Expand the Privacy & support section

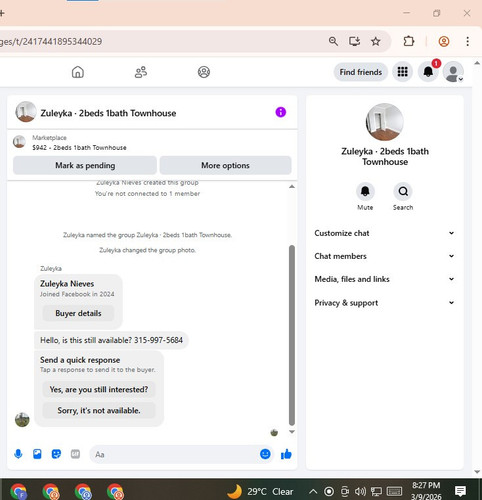(x=384, y=303)
